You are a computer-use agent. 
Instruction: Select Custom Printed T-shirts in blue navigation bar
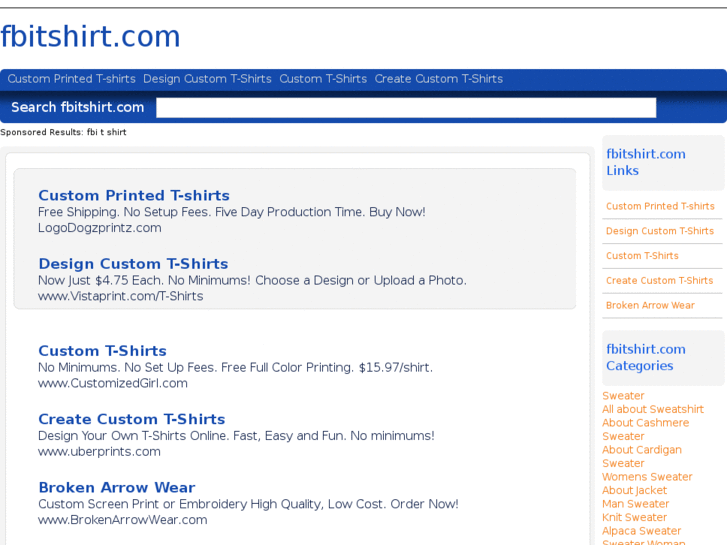[x=71, y=79]
